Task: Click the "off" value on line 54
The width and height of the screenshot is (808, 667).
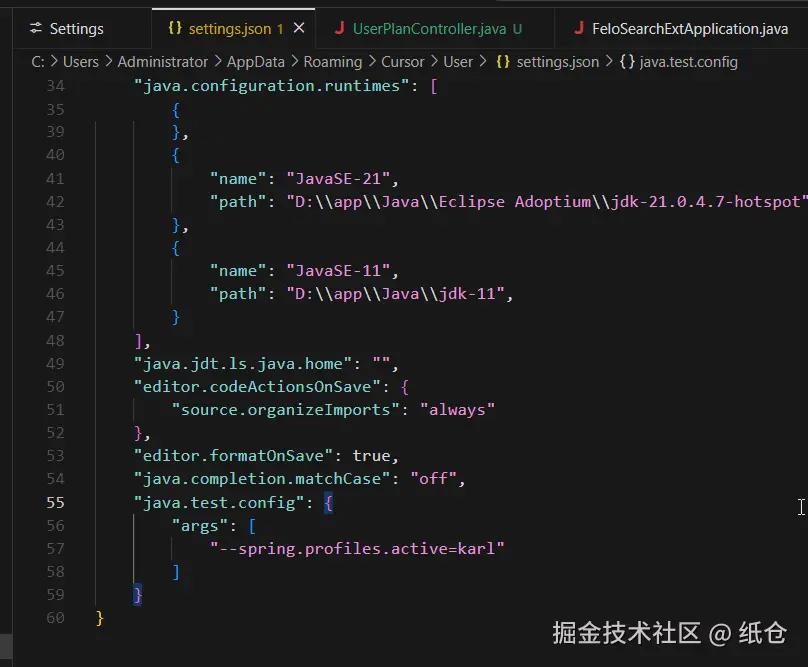Action: pos(433,479)
